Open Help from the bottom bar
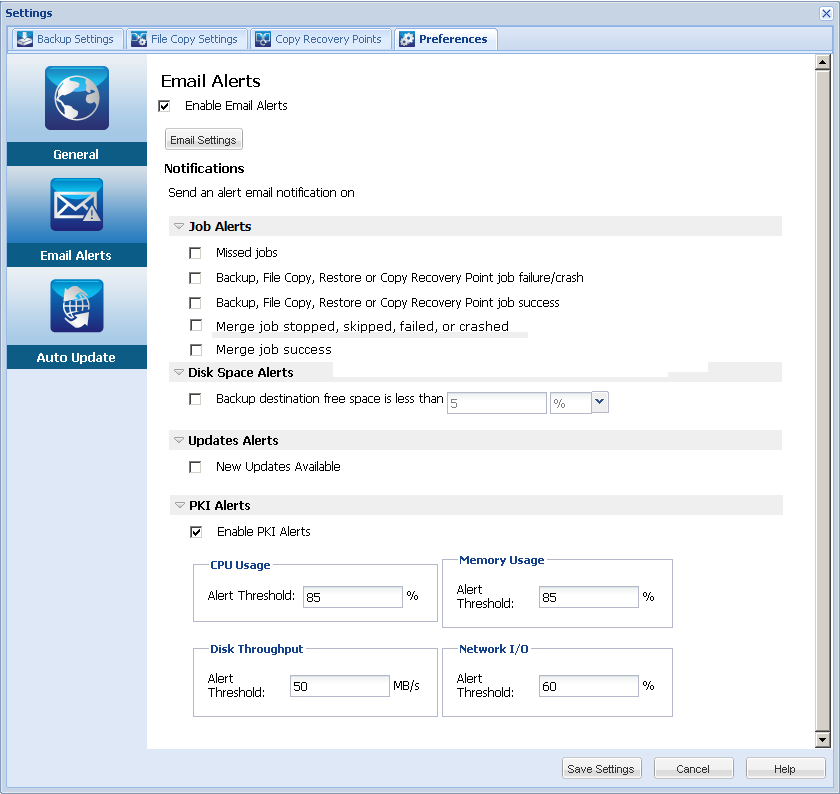840x794 pixels. 786,768
